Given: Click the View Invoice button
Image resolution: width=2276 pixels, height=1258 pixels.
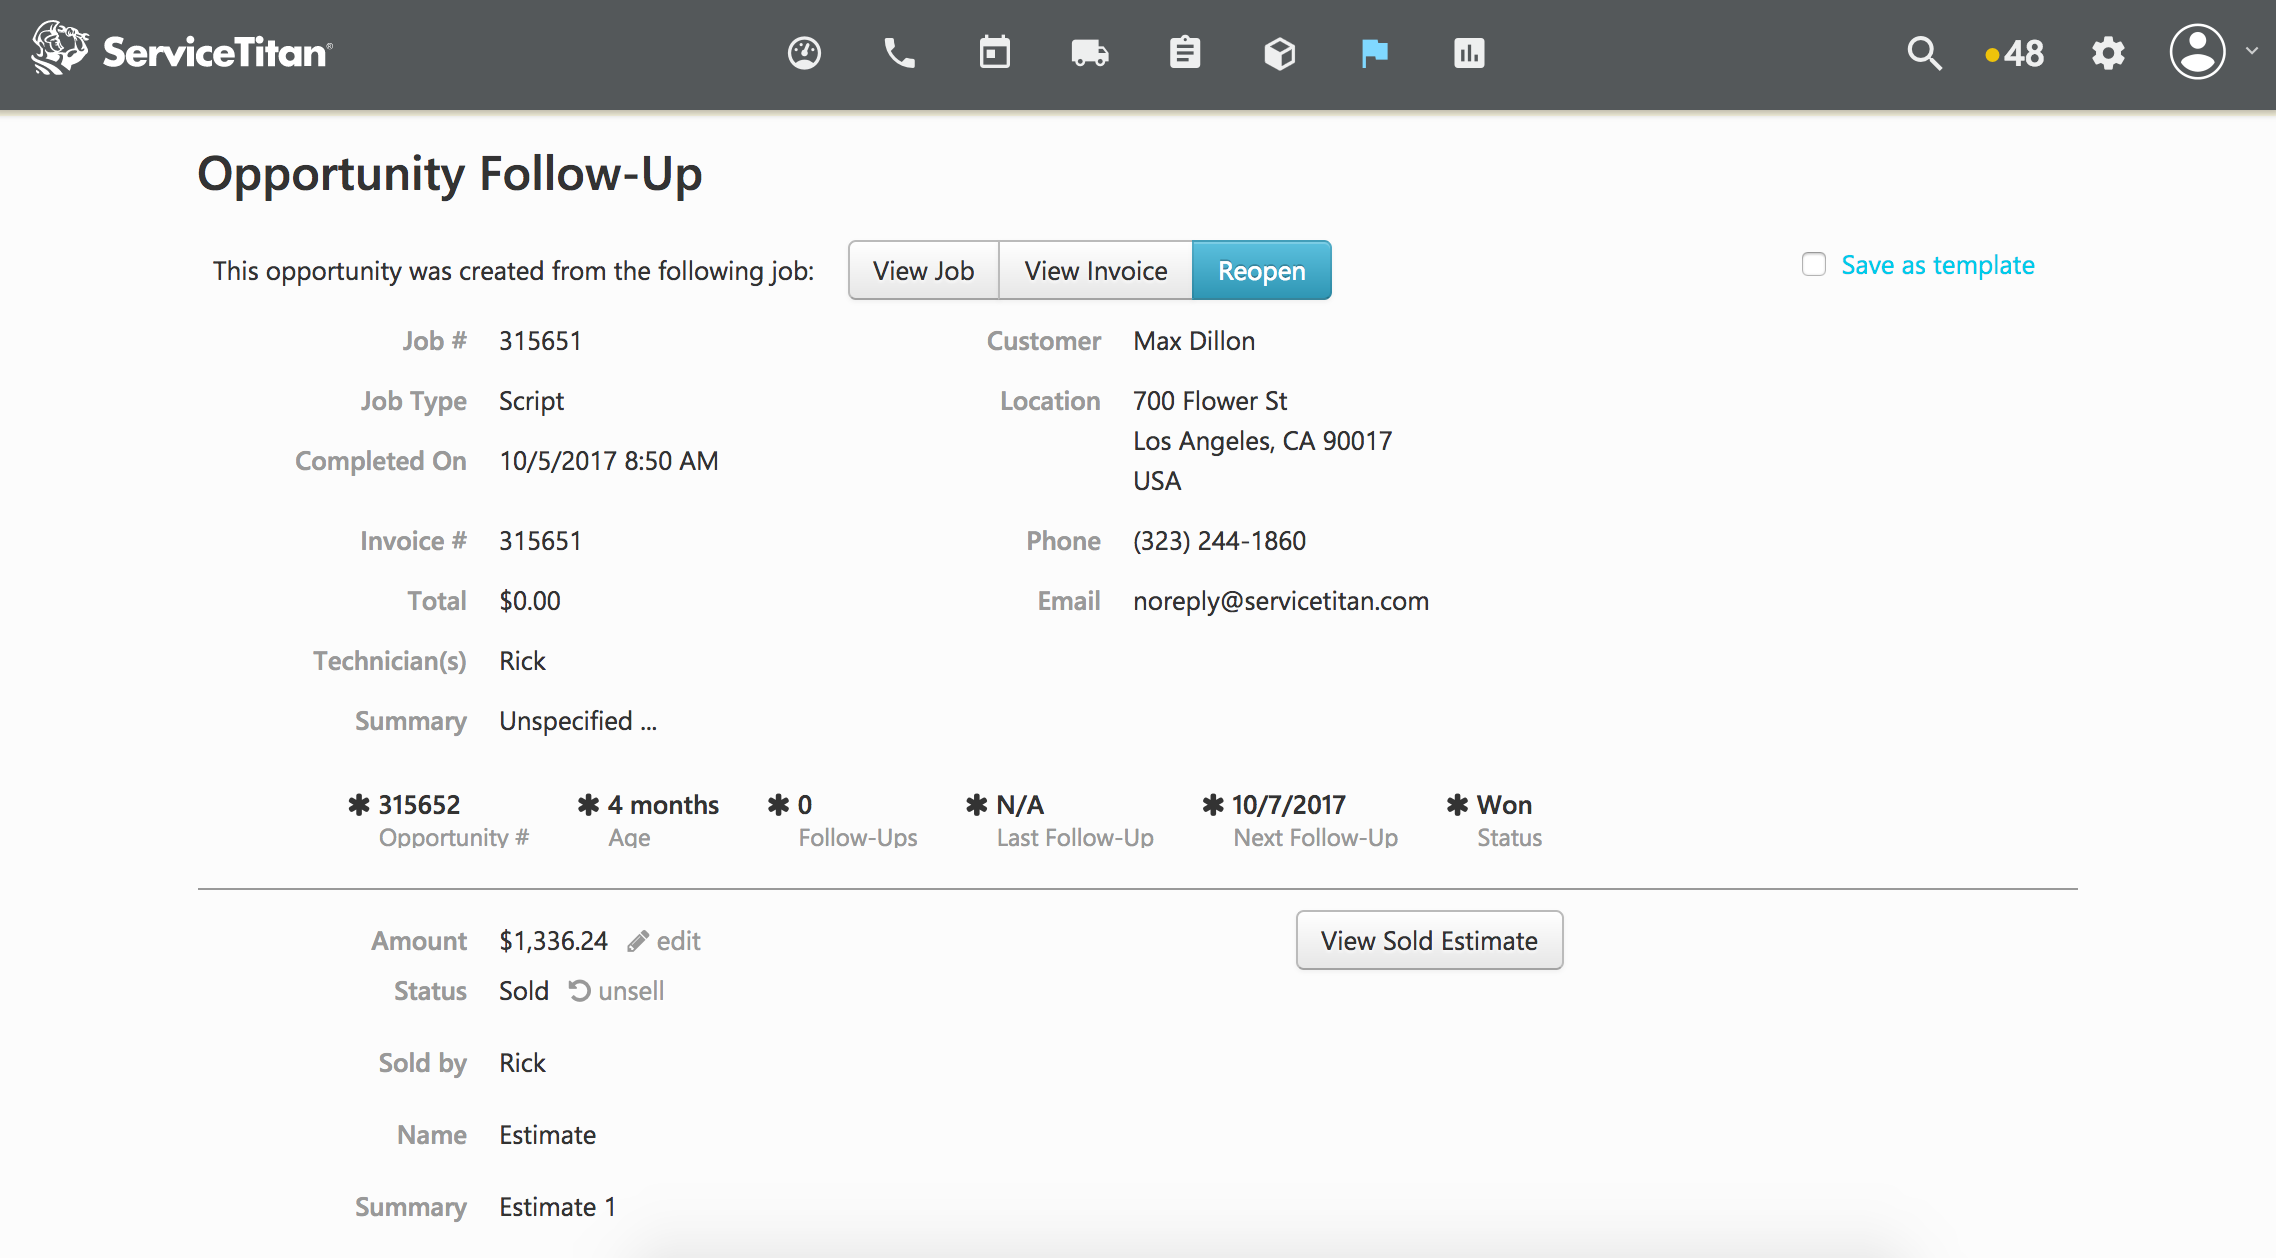Looking at the screenshot, I should (1095, 270).
